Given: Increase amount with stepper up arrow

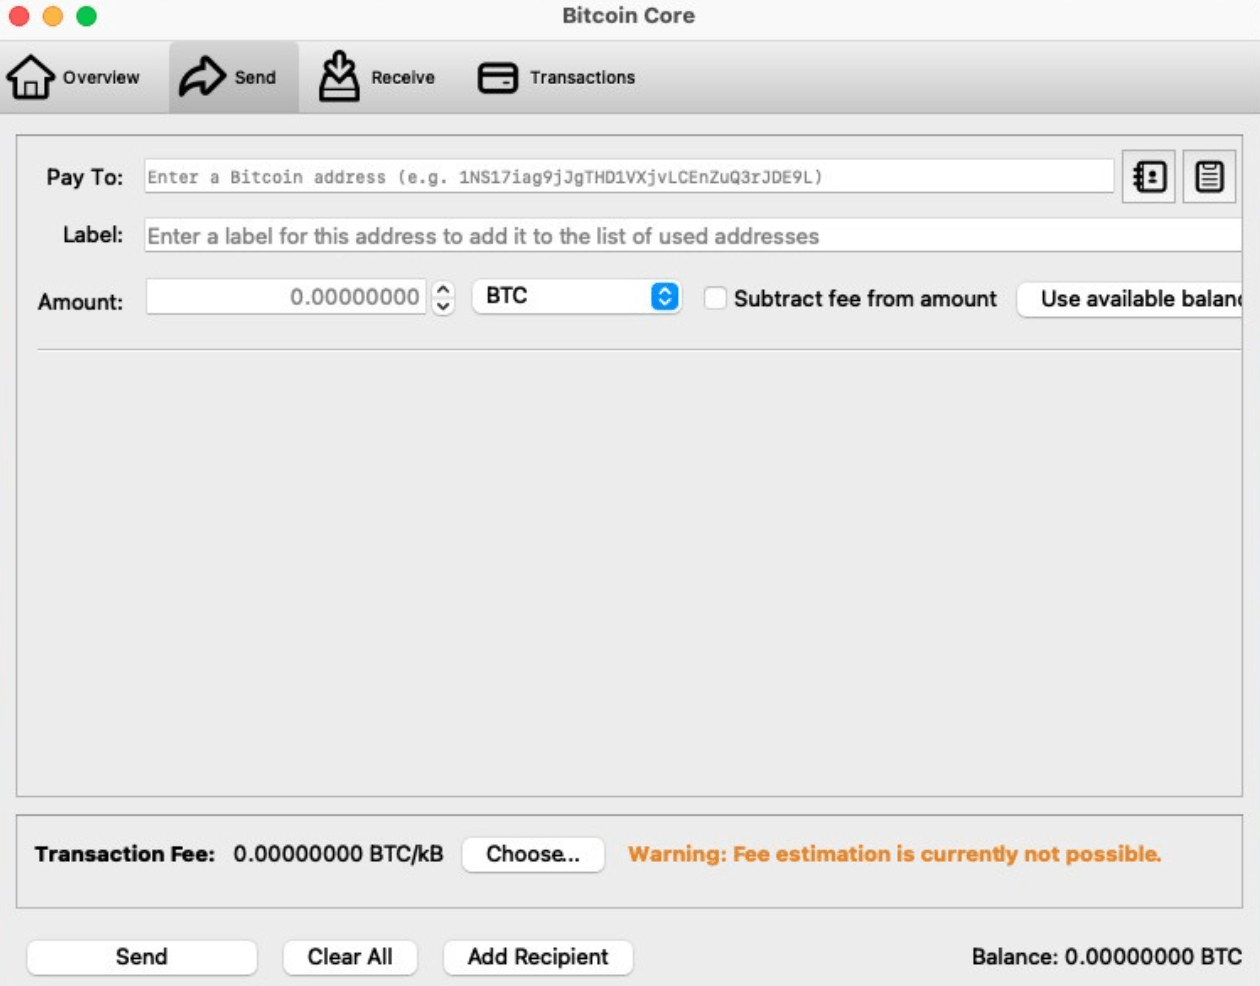Looking at the screenshot, I should (443, 288).
